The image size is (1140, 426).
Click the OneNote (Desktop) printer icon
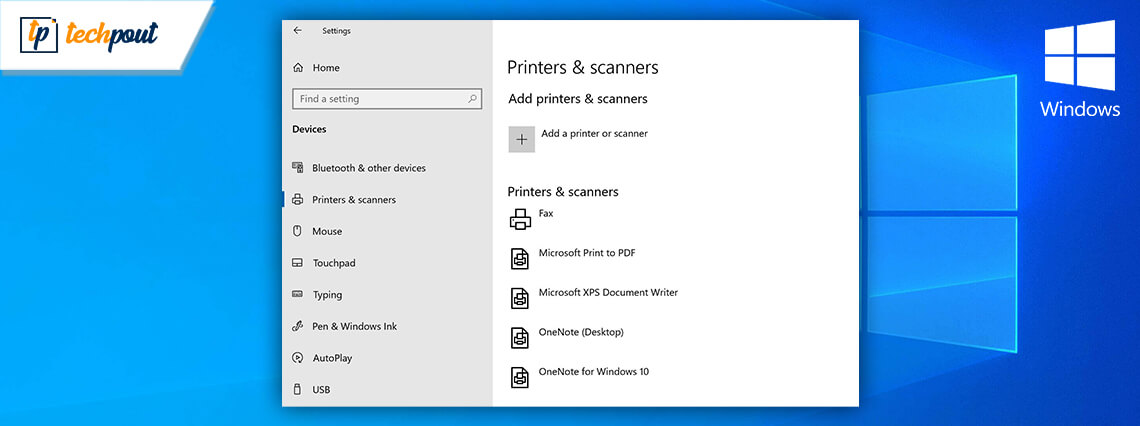tap(520, 337)
